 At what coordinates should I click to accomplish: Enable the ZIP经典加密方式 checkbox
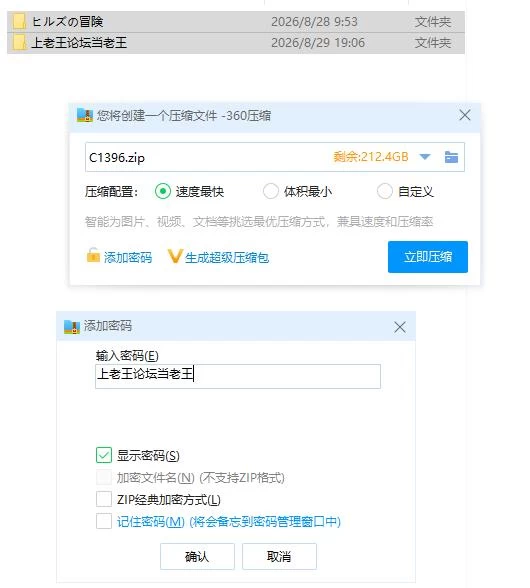pyautogui.click(x=104, y=499)
